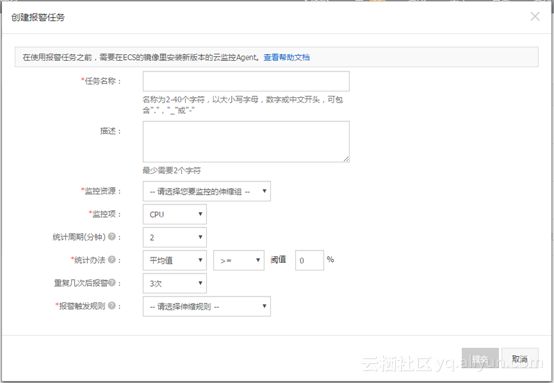Close the 创建报警任务 dialog with the X

[x=535, y=17]
